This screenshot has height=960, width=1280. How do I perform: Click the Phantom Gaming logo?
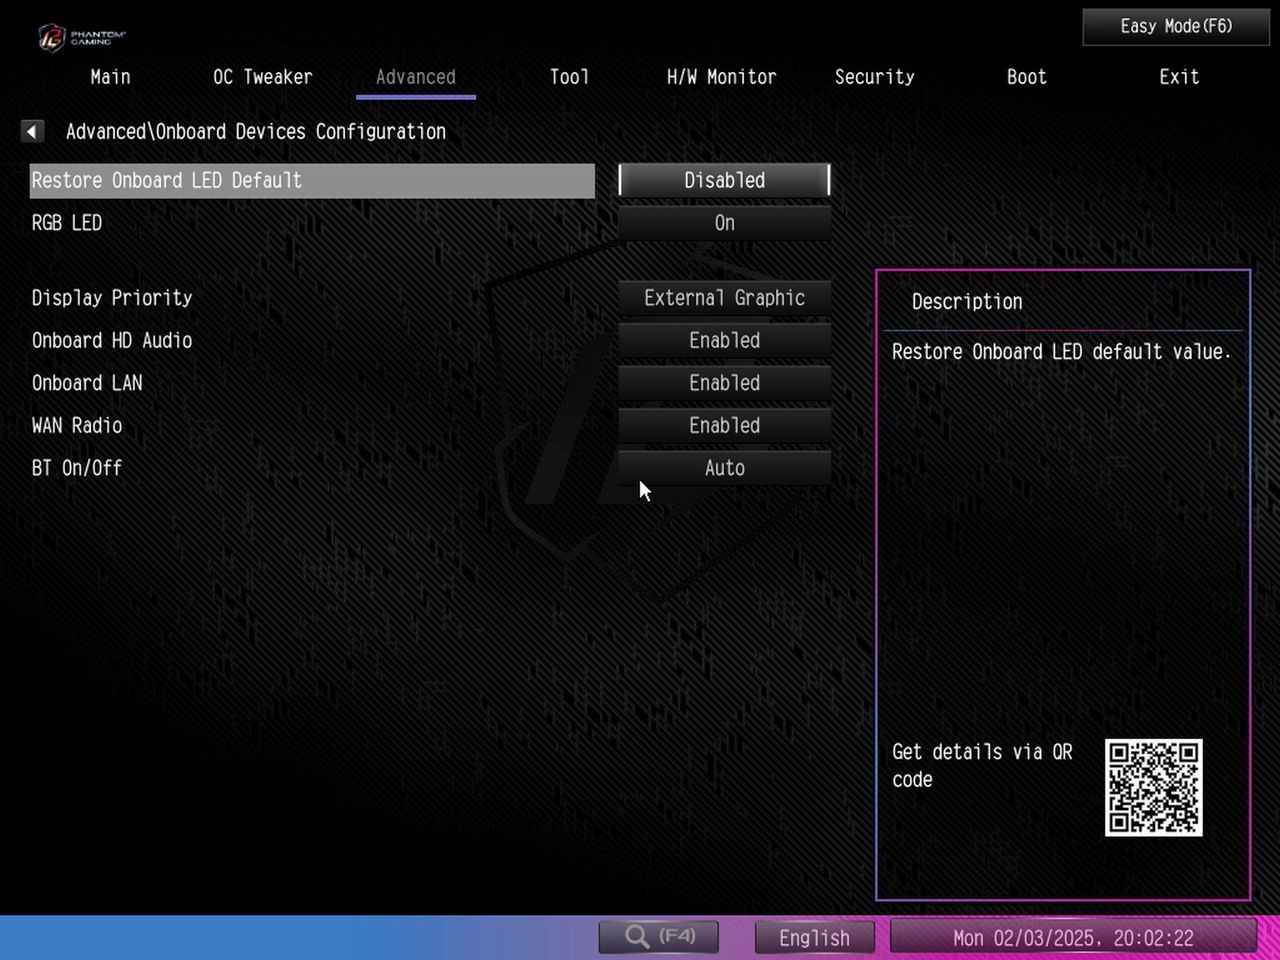(82, 37)
